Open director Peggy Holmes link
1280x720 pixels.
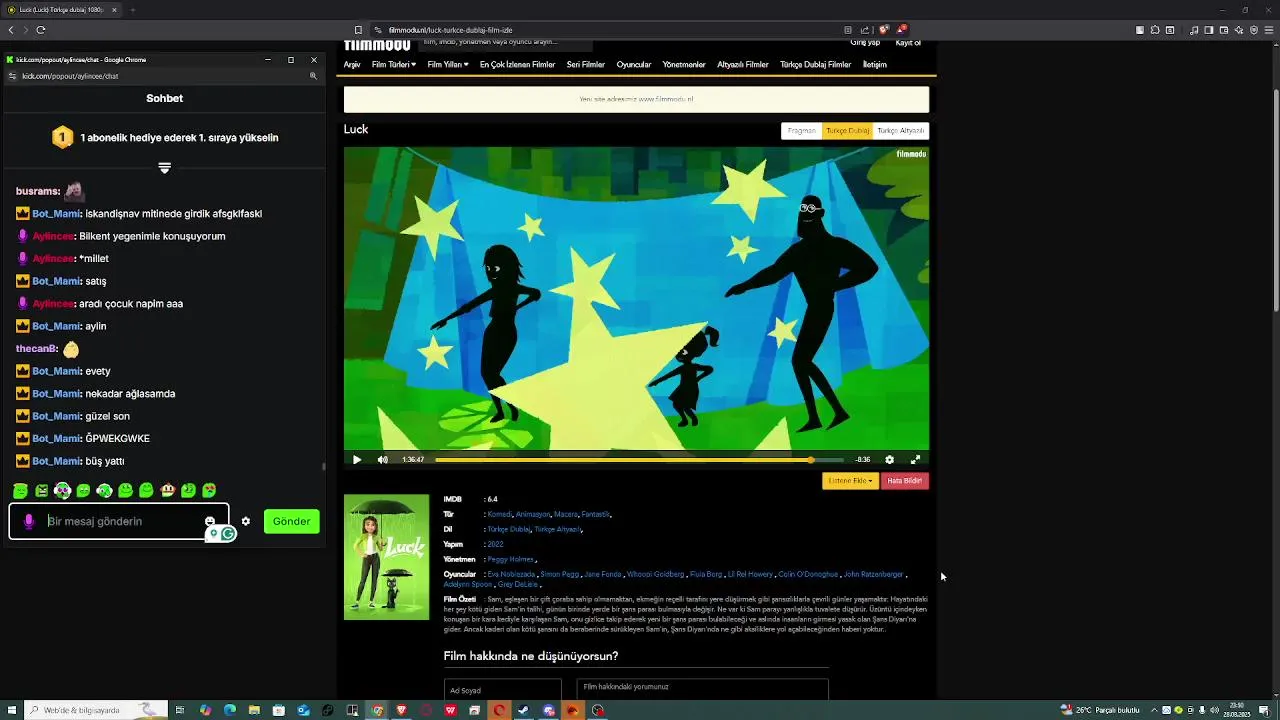coord(511,559)
